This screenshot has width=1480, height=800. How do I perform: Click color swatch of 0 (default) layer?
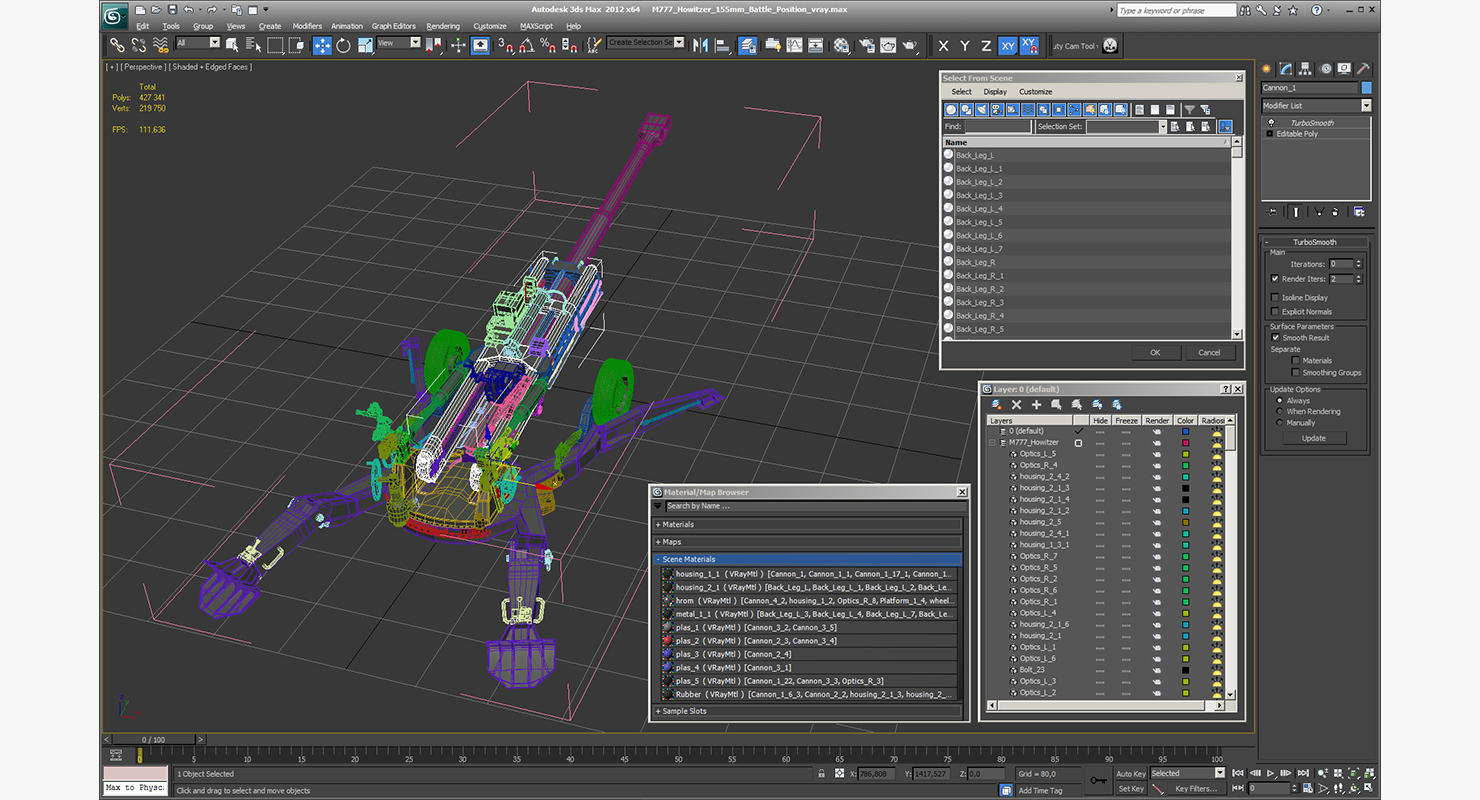1186,431
